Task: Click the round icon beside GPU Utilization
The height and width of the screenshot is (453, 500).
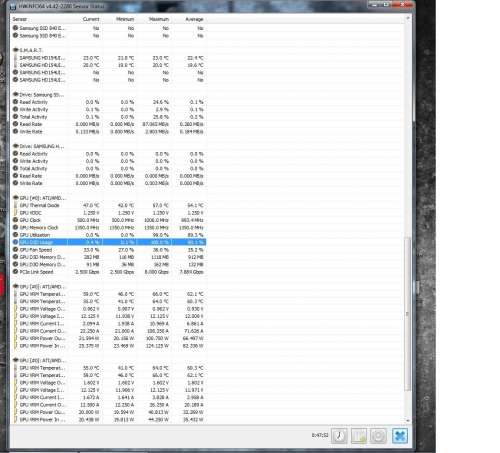Action: pyautogui.click(x=15, y=235)
